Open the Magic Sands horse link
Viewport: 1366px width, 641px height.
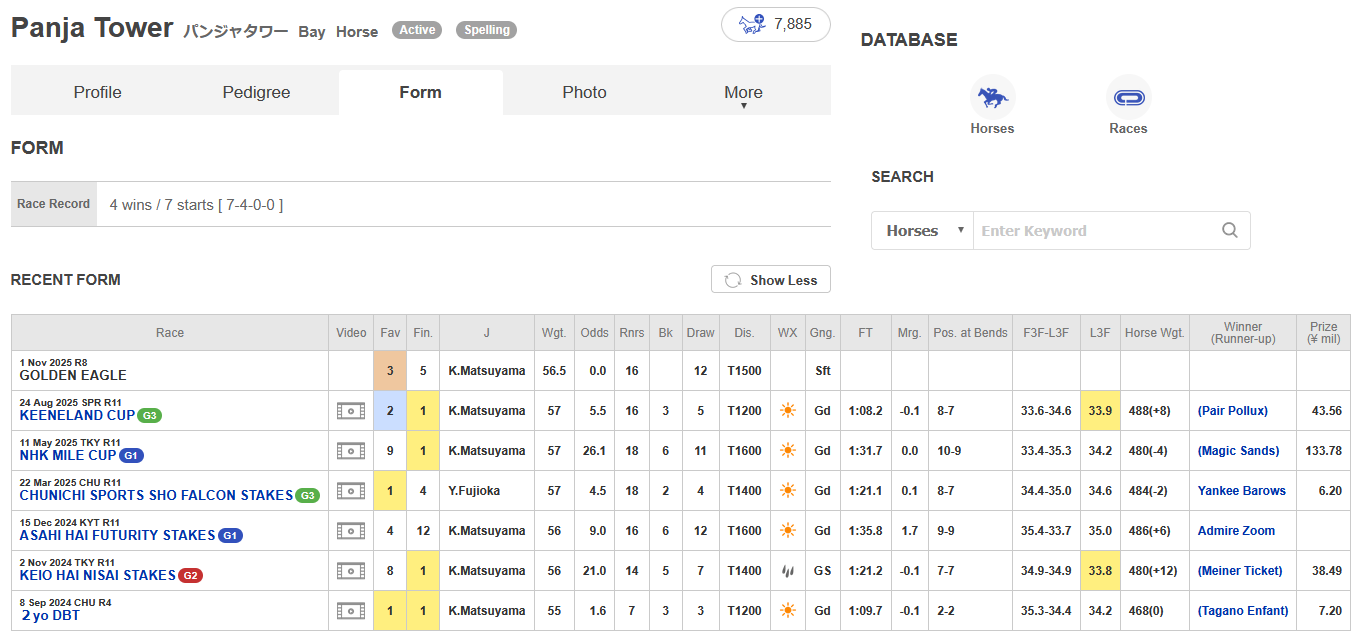click(1238, 451)
